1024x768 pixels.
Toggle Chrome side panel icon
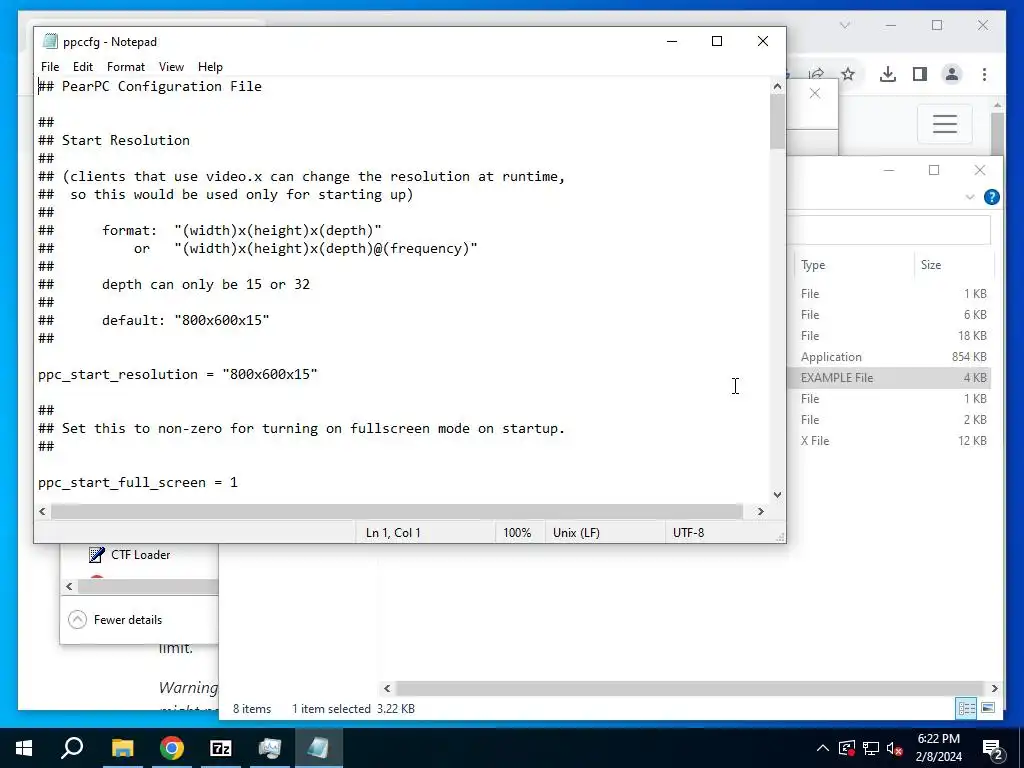[920, 74]
